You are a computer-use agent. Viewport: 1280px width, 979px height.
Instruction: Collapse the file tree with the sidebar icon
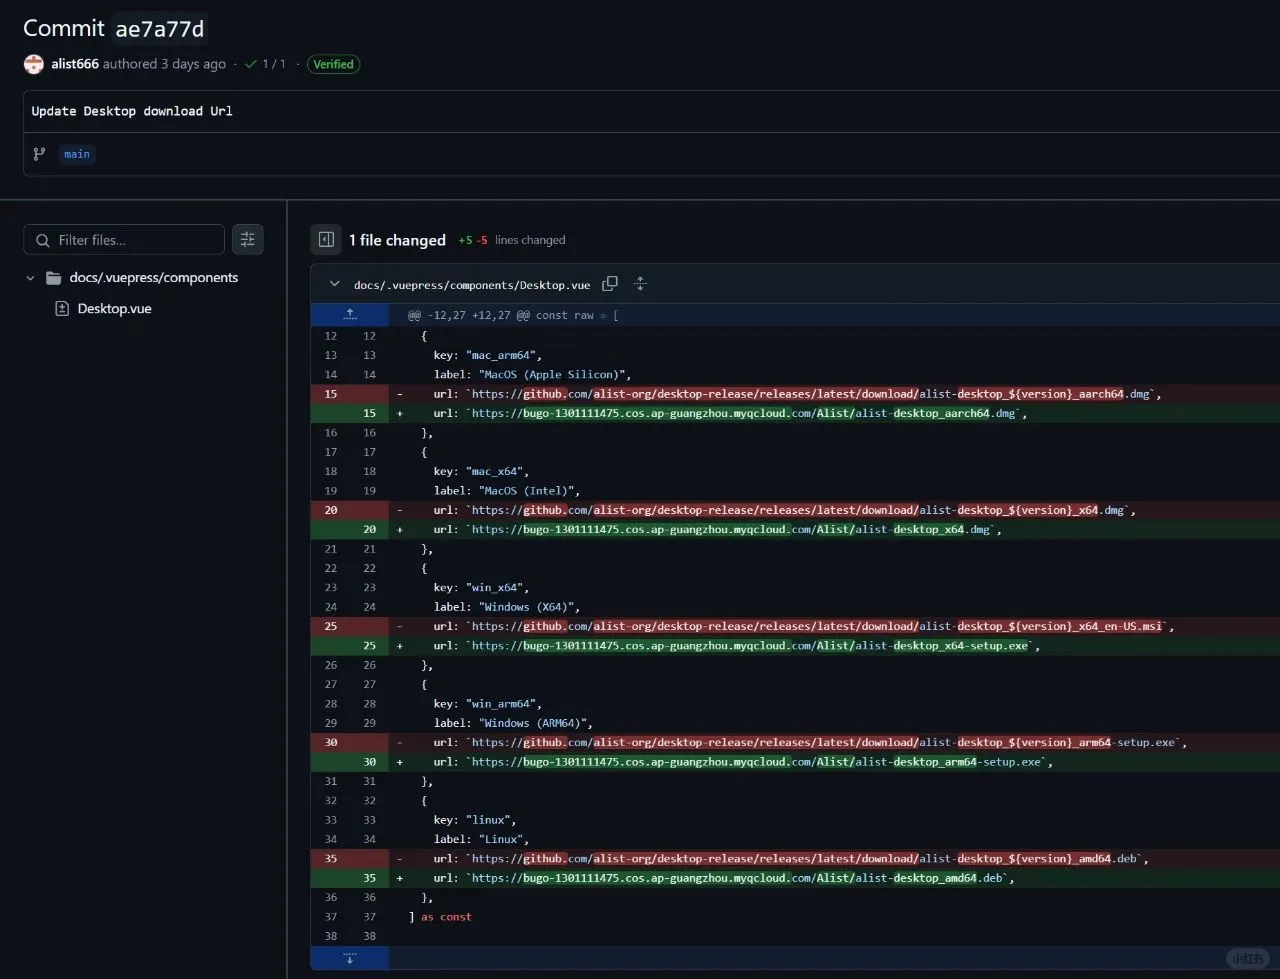pos(326,240)
